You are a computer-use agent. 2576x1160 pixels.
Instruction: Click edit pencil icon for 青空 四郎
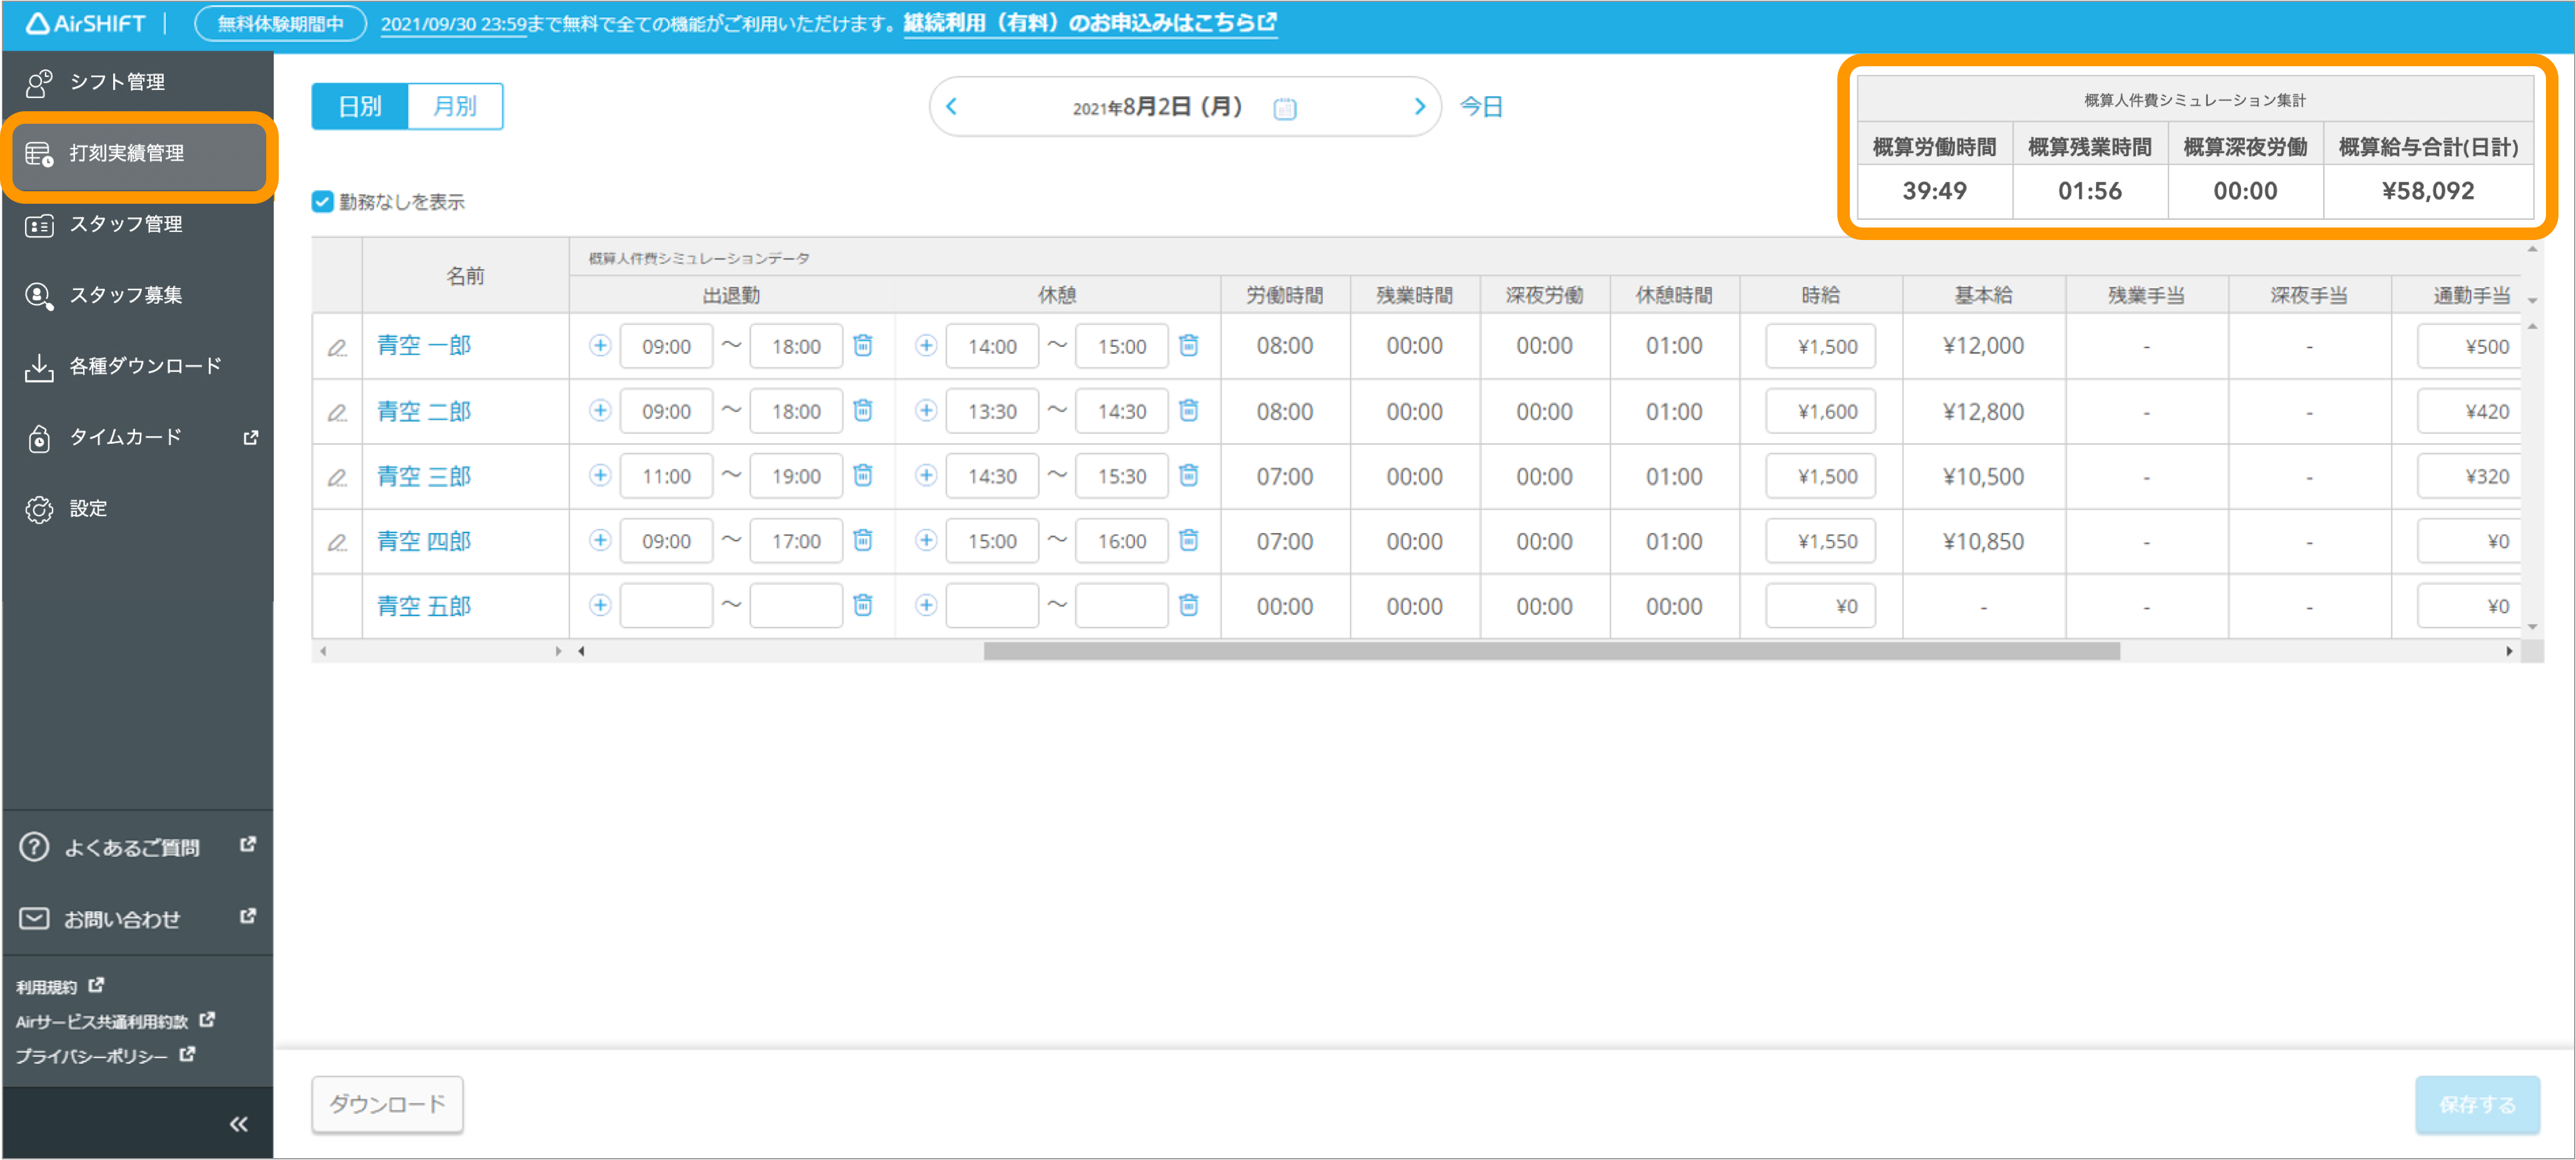click(337, 542)
